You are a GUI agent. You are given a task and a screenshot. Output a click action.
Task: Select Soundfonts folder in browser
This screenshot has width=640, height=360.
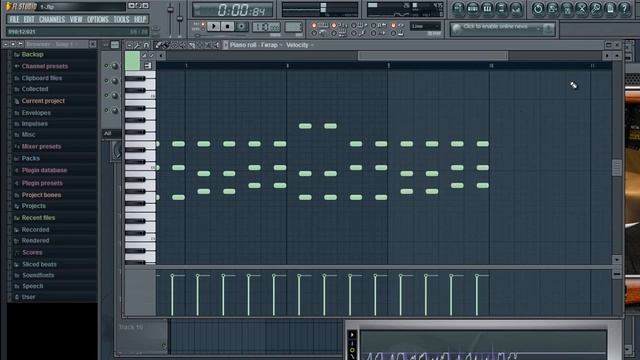coord(38,275)
